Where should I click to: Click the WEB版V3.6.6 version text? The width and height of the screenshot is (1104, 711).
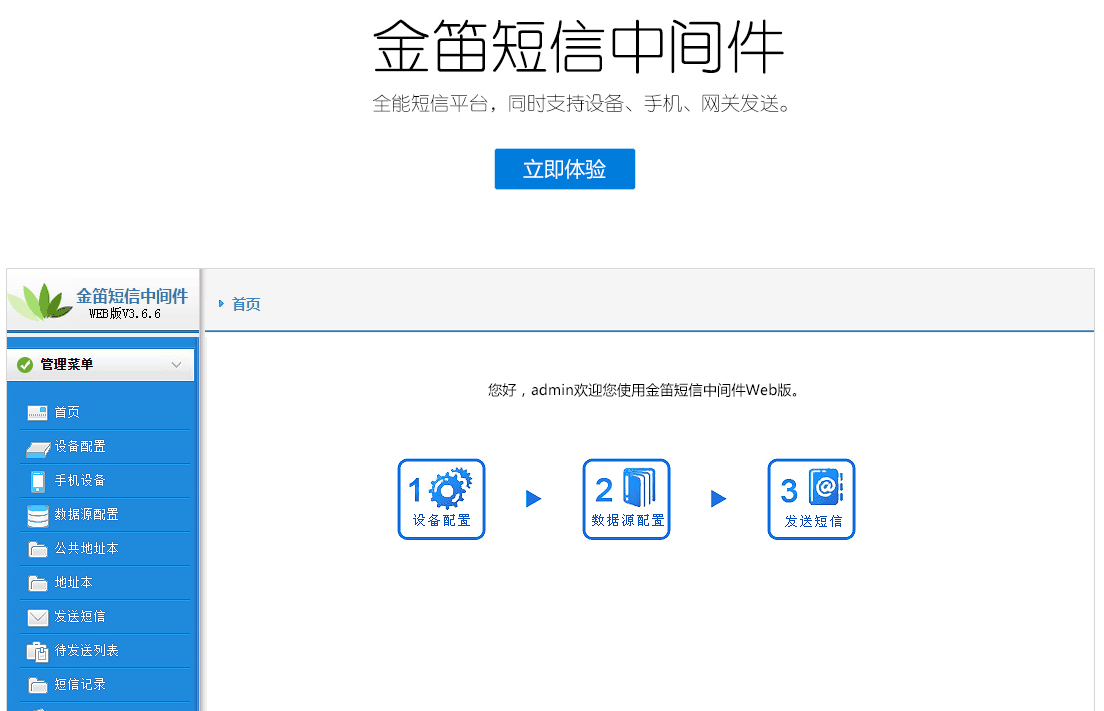[125, 314]
